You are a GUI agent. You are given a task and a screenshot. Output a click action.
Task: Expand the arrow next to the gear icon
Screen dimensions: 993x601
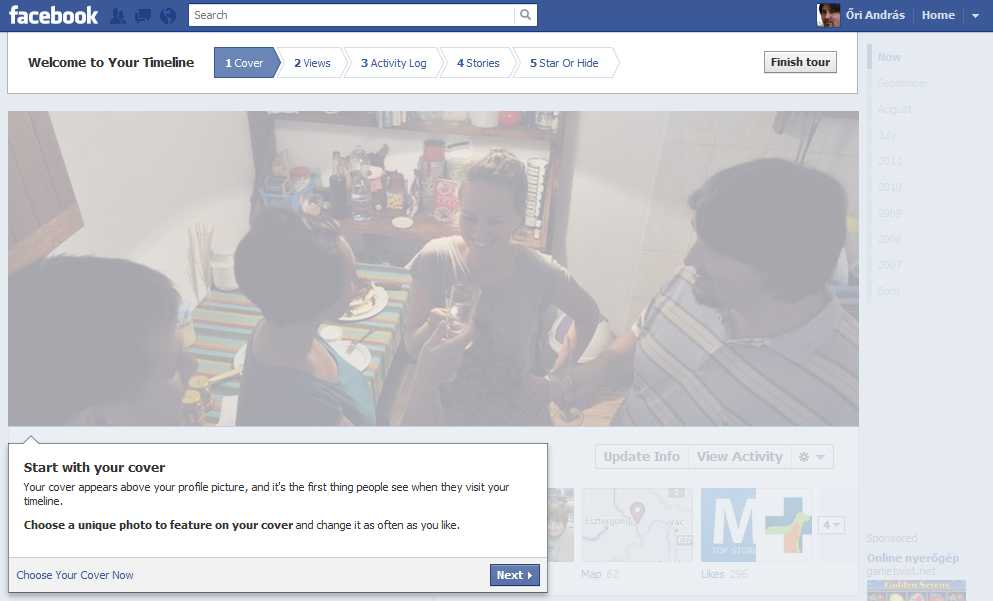pyautogui.click(x=821, y=457)
